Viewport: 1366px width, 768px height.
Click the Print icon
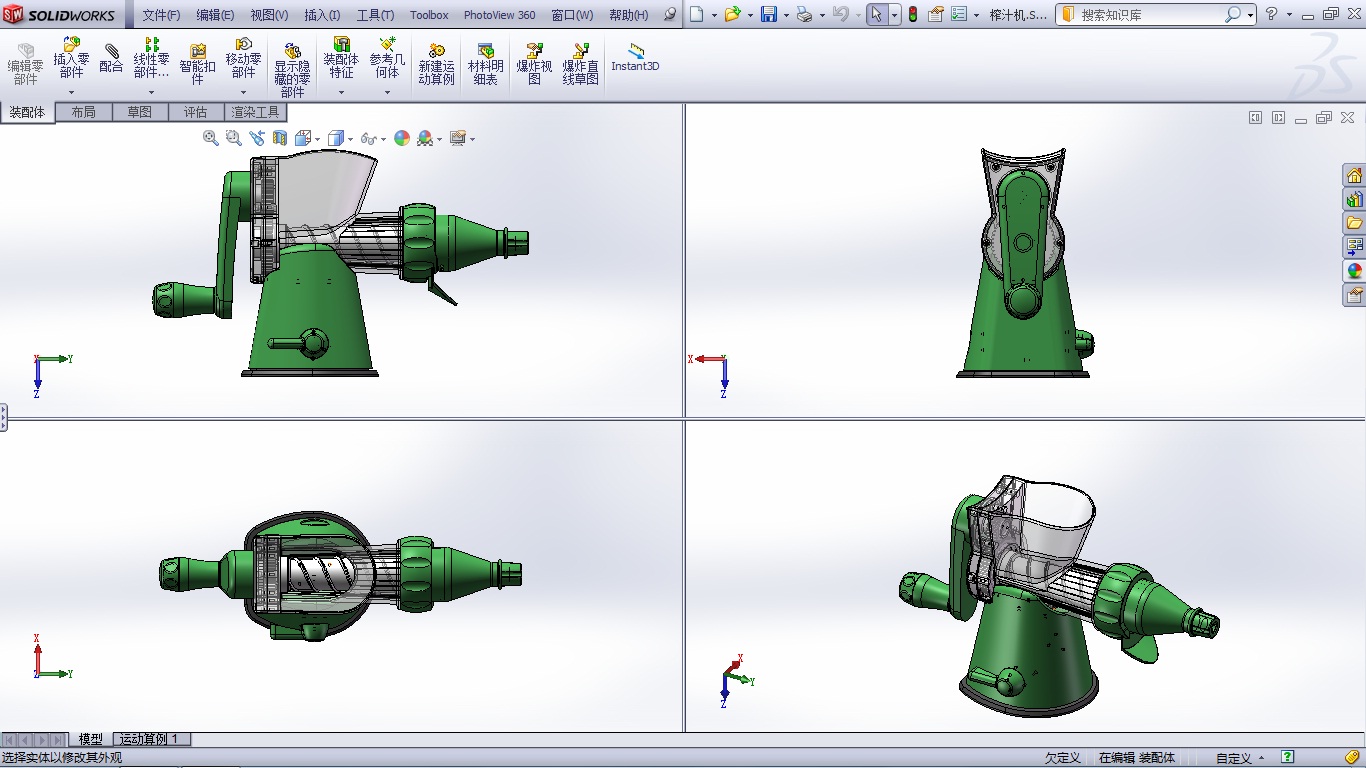click(804, 14)
